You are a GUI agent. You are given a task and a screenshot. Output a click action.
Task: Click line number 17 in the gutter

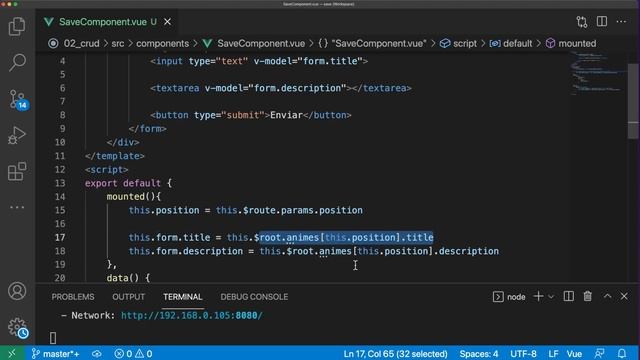click(60, 238)
